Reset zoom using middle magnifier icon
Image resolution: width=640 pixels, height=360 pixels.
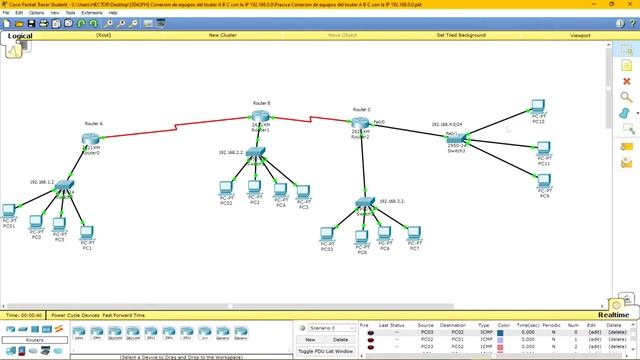[121, 24]
